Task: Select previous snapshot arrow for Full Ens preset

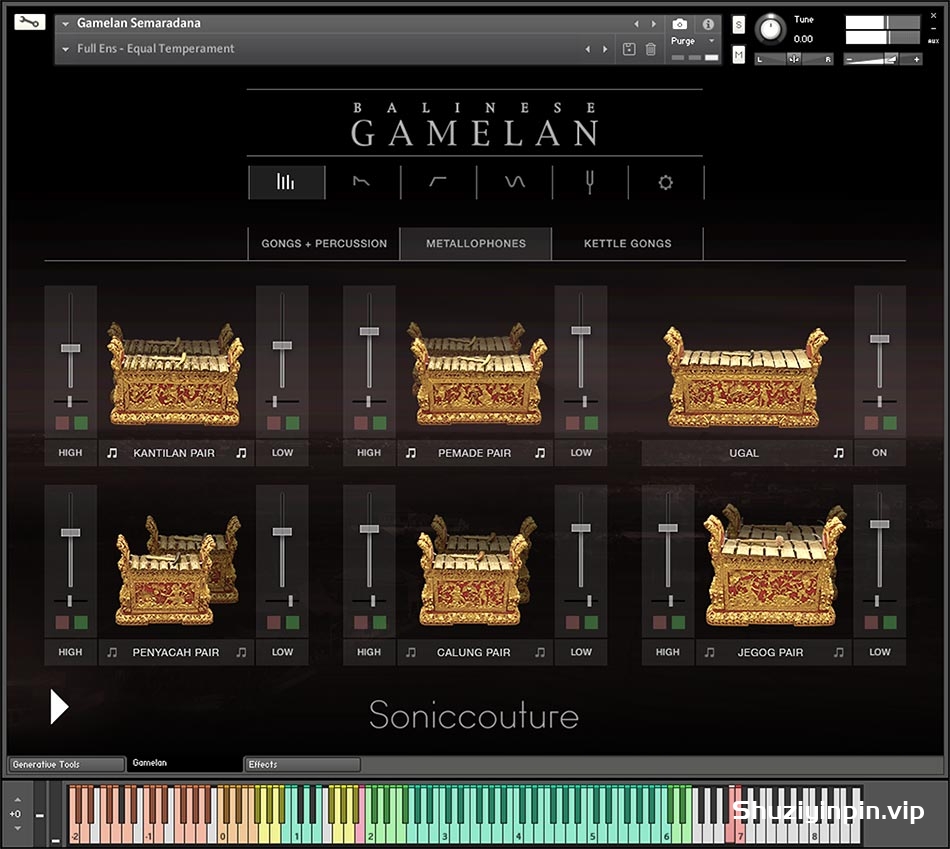Action: click(x=588, y=49)
